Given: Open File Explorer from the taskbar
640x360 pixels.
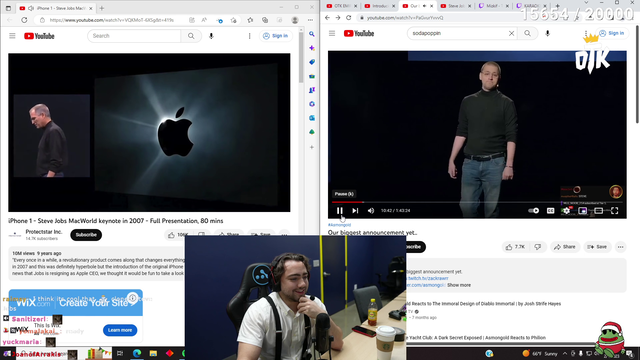Looking at the screenshot, I should [x=153, y=353].
